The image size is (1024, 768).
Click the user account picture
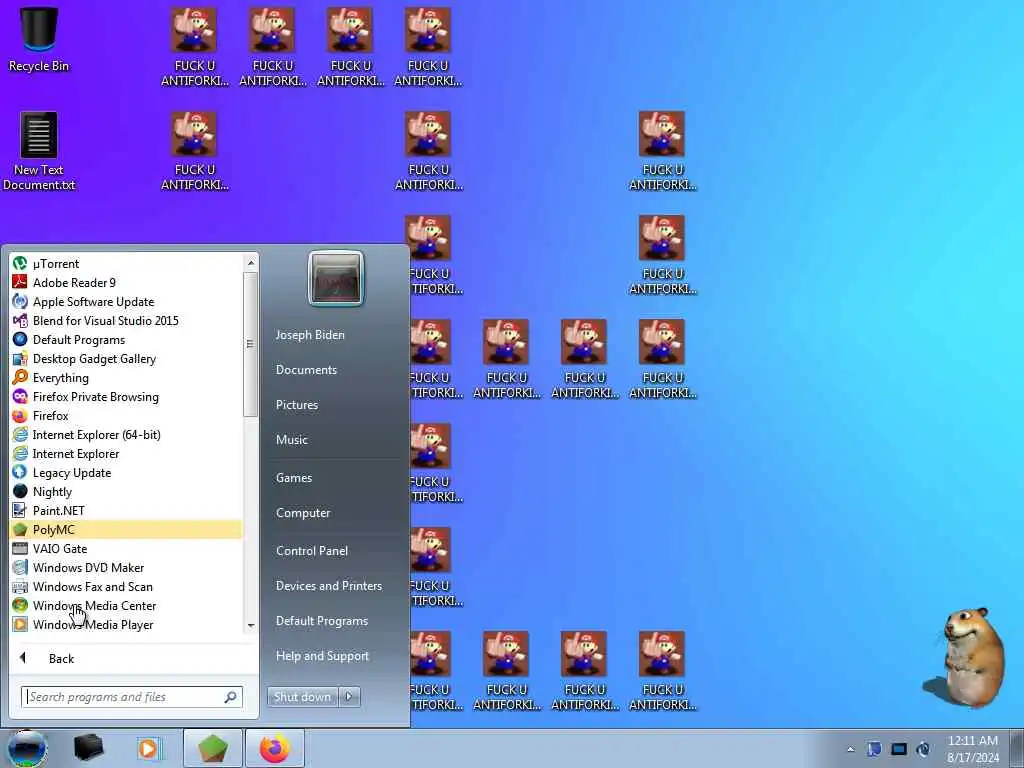tap(336, 278)
